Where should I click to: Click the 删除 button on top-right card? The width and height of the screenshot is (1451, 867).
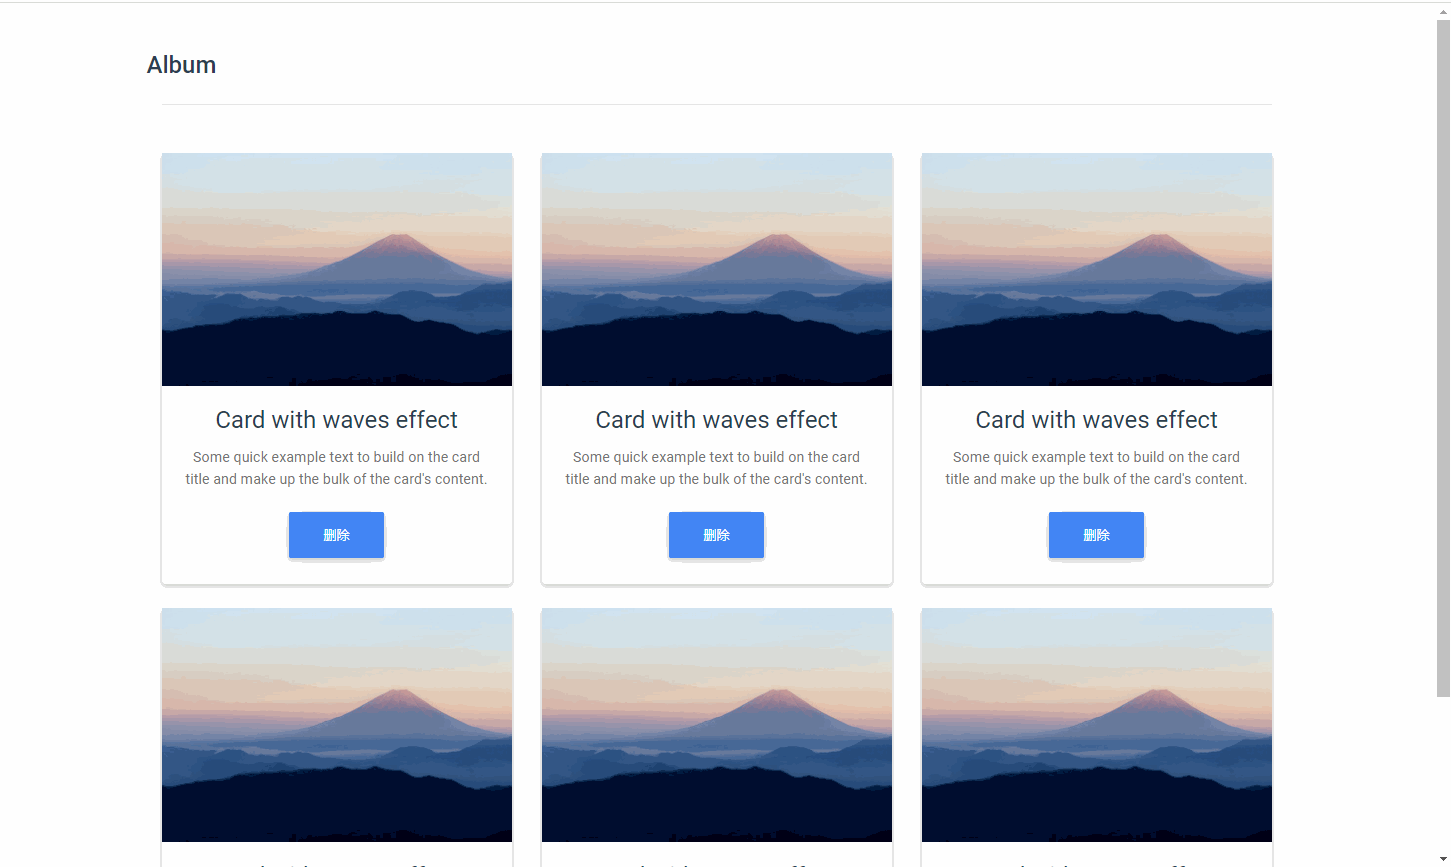click(x=1096, y=535)
